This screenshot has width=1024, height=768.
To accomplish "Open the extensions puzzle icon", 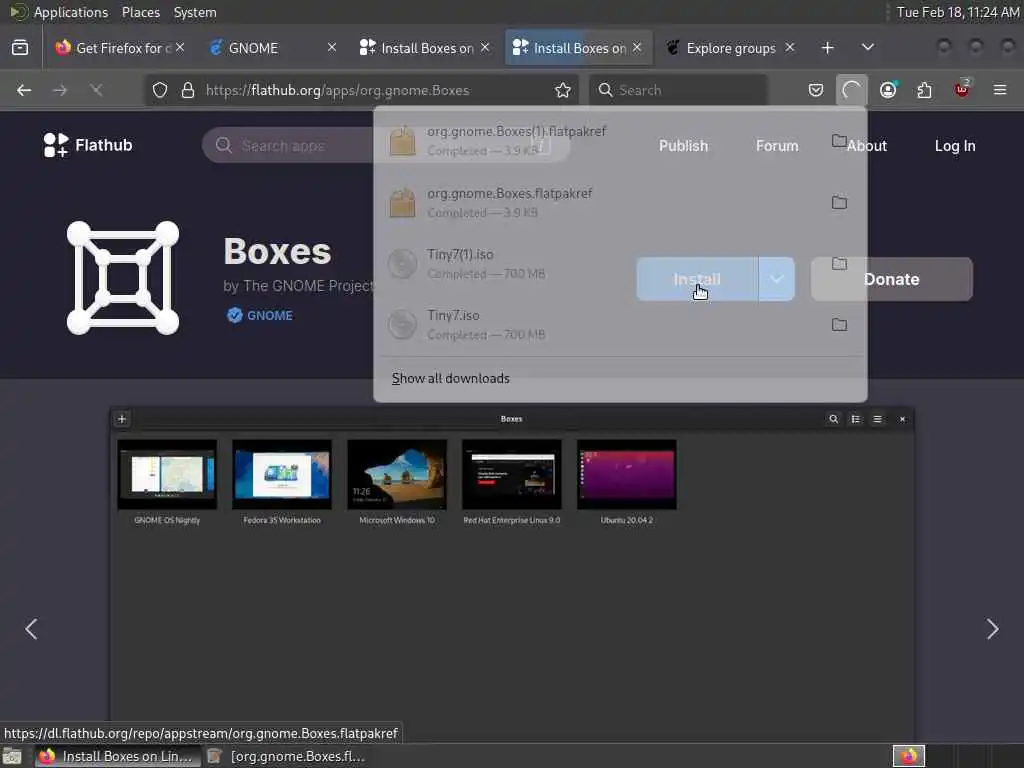I will point(924,90).
